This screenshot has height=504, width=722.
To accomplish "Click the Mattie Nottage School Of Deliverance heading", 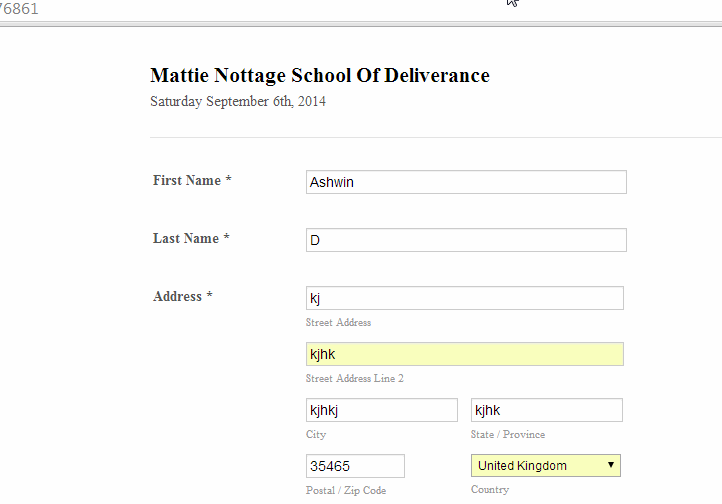I will click(x=319, y=76).
